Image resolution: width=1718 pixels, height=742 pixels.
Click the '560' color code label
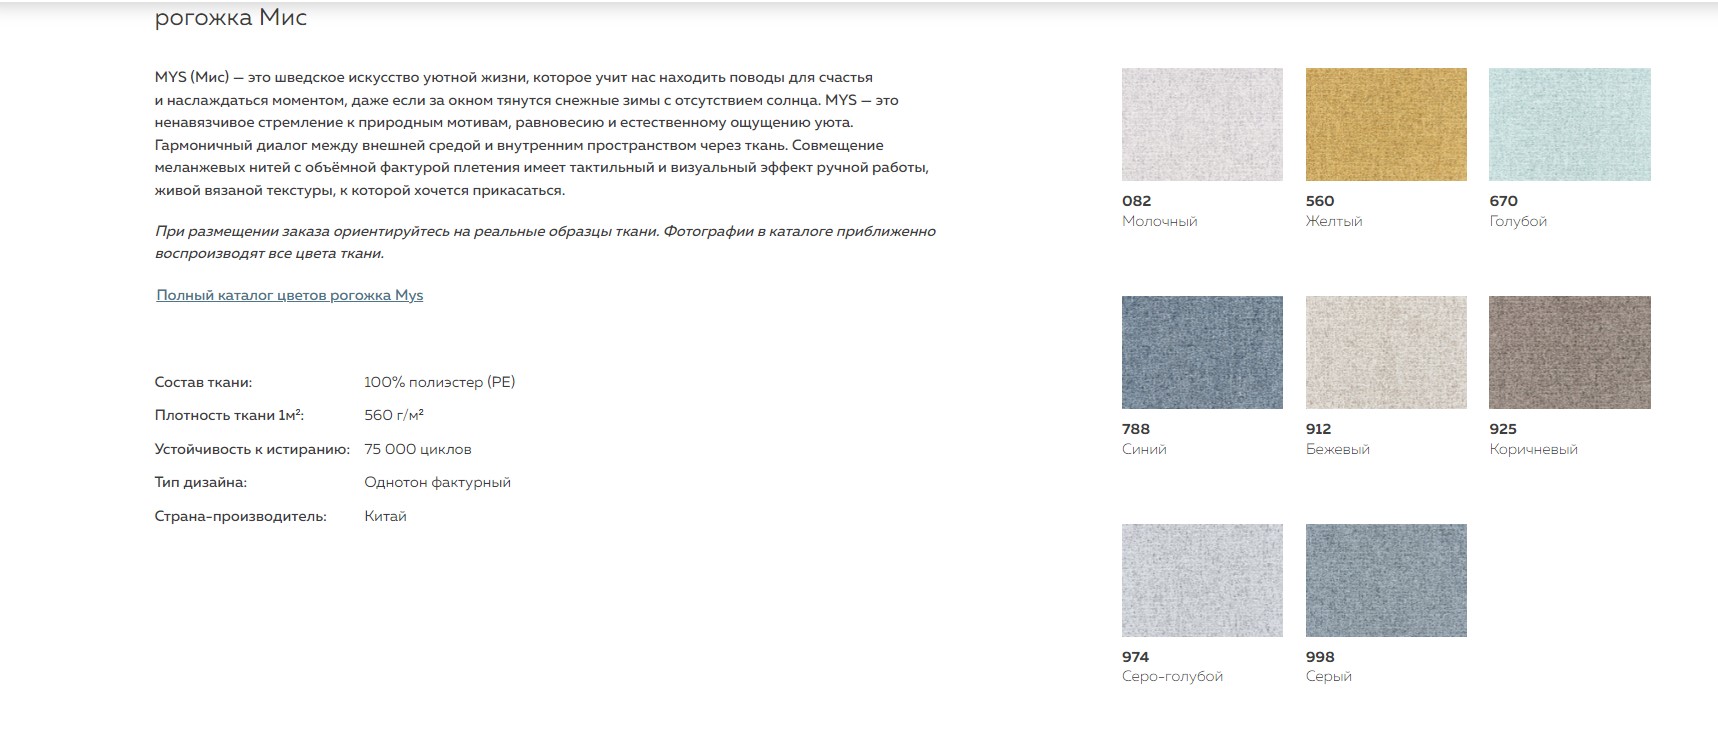tap(1320, 201)
